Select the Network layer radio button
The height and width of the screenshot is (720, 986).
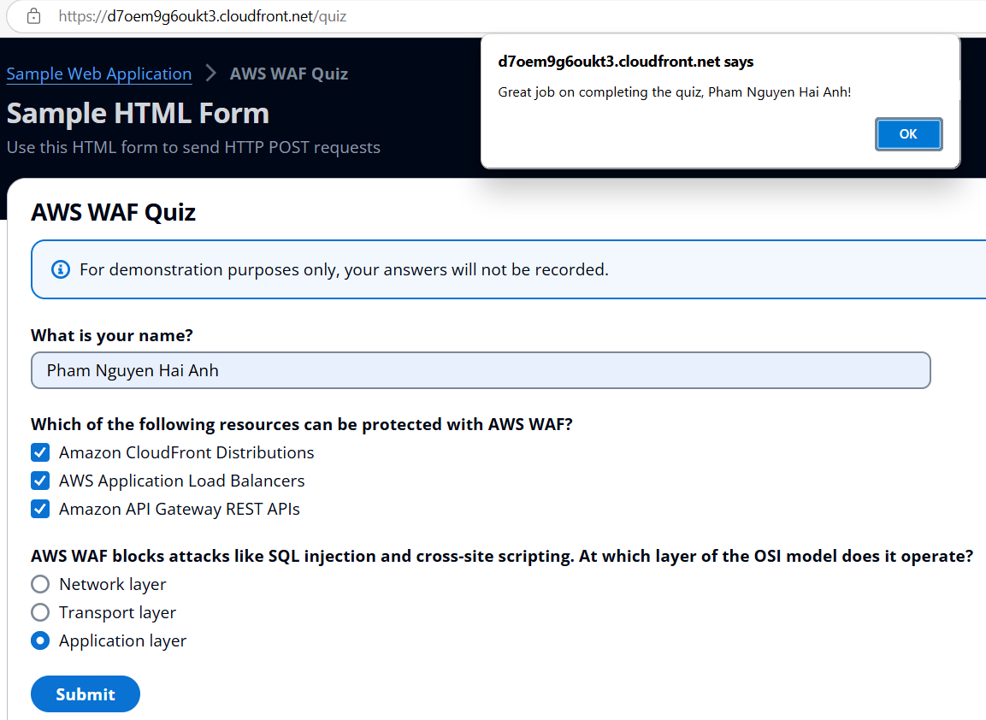pos(40,584)
